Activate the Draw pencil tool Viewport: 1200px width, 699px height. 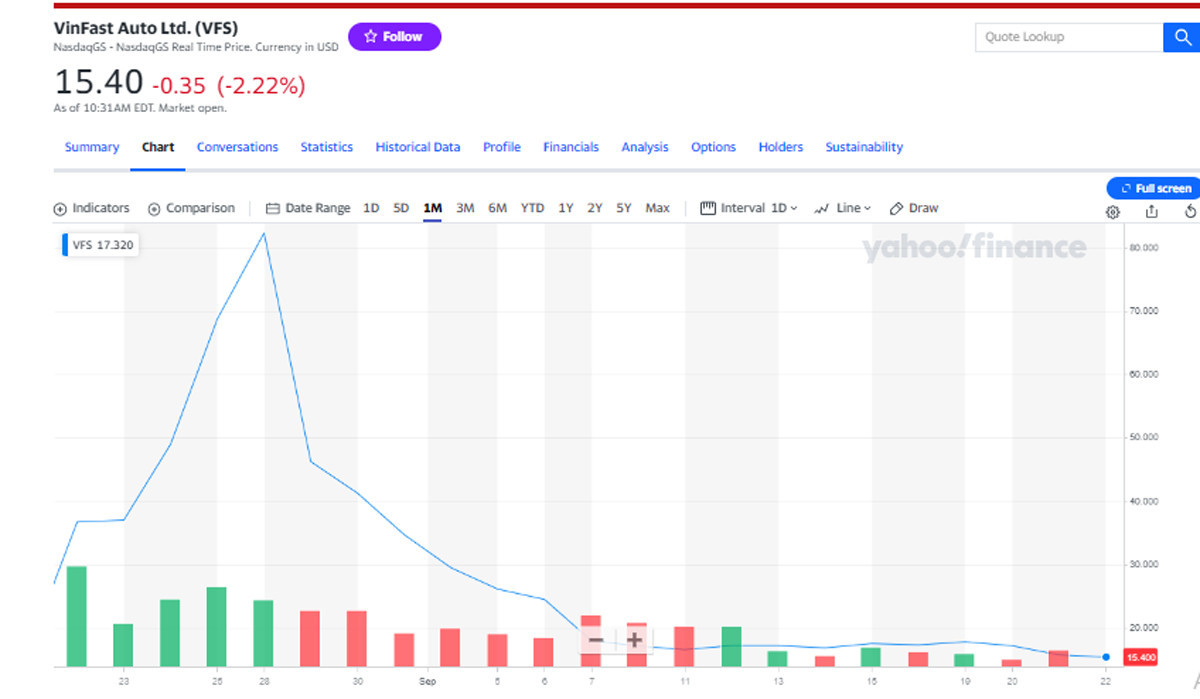point(914,208)
